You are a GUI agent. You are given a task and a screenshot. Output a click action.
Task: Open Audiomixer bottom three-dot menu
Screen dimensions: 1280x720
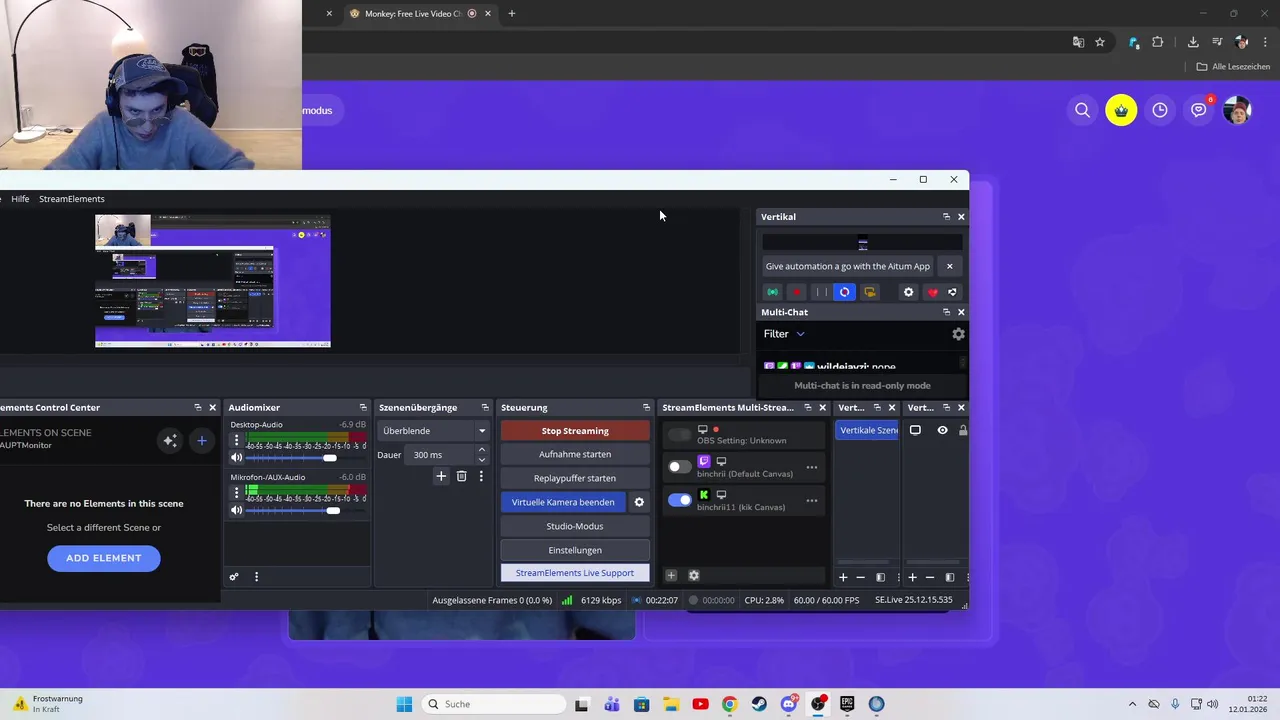tap(256, 577)
